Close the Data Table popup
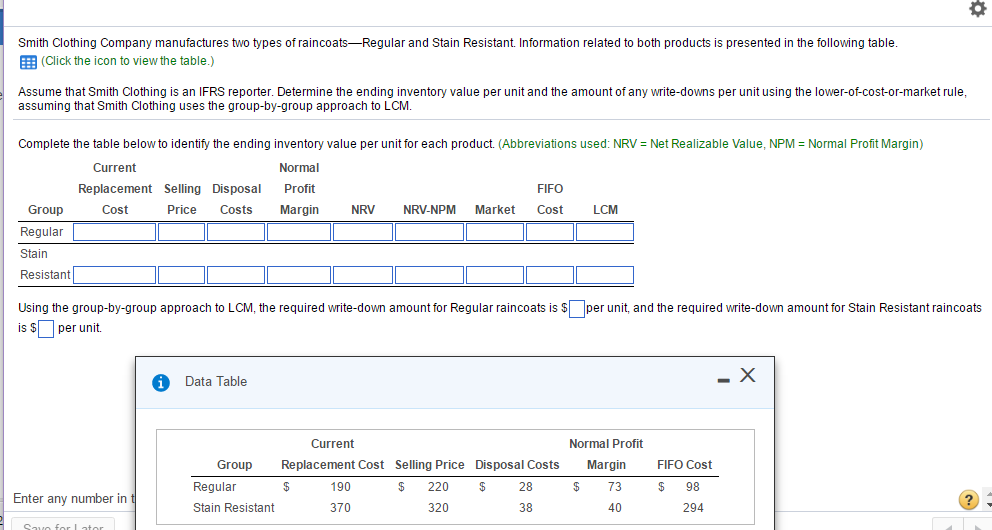 [x=747, y=375]
